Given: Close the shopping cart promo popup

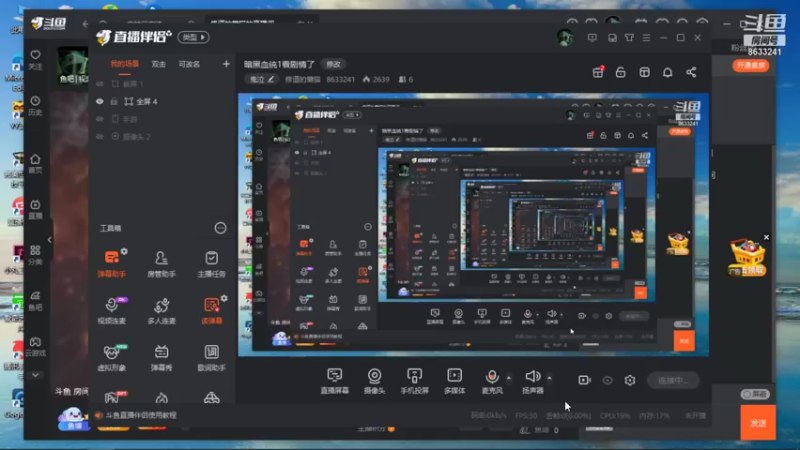Looking at the screenshot, I should (x=766, y=237).
